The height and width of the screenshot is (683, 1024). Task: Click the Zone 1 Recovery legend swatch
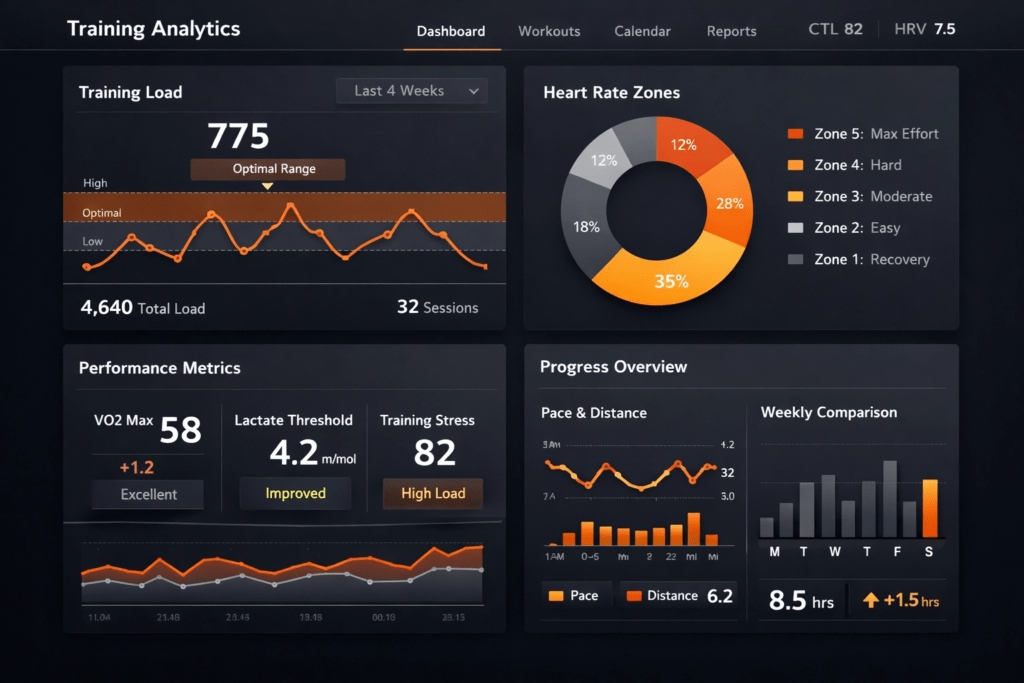(x=795, y=259)
